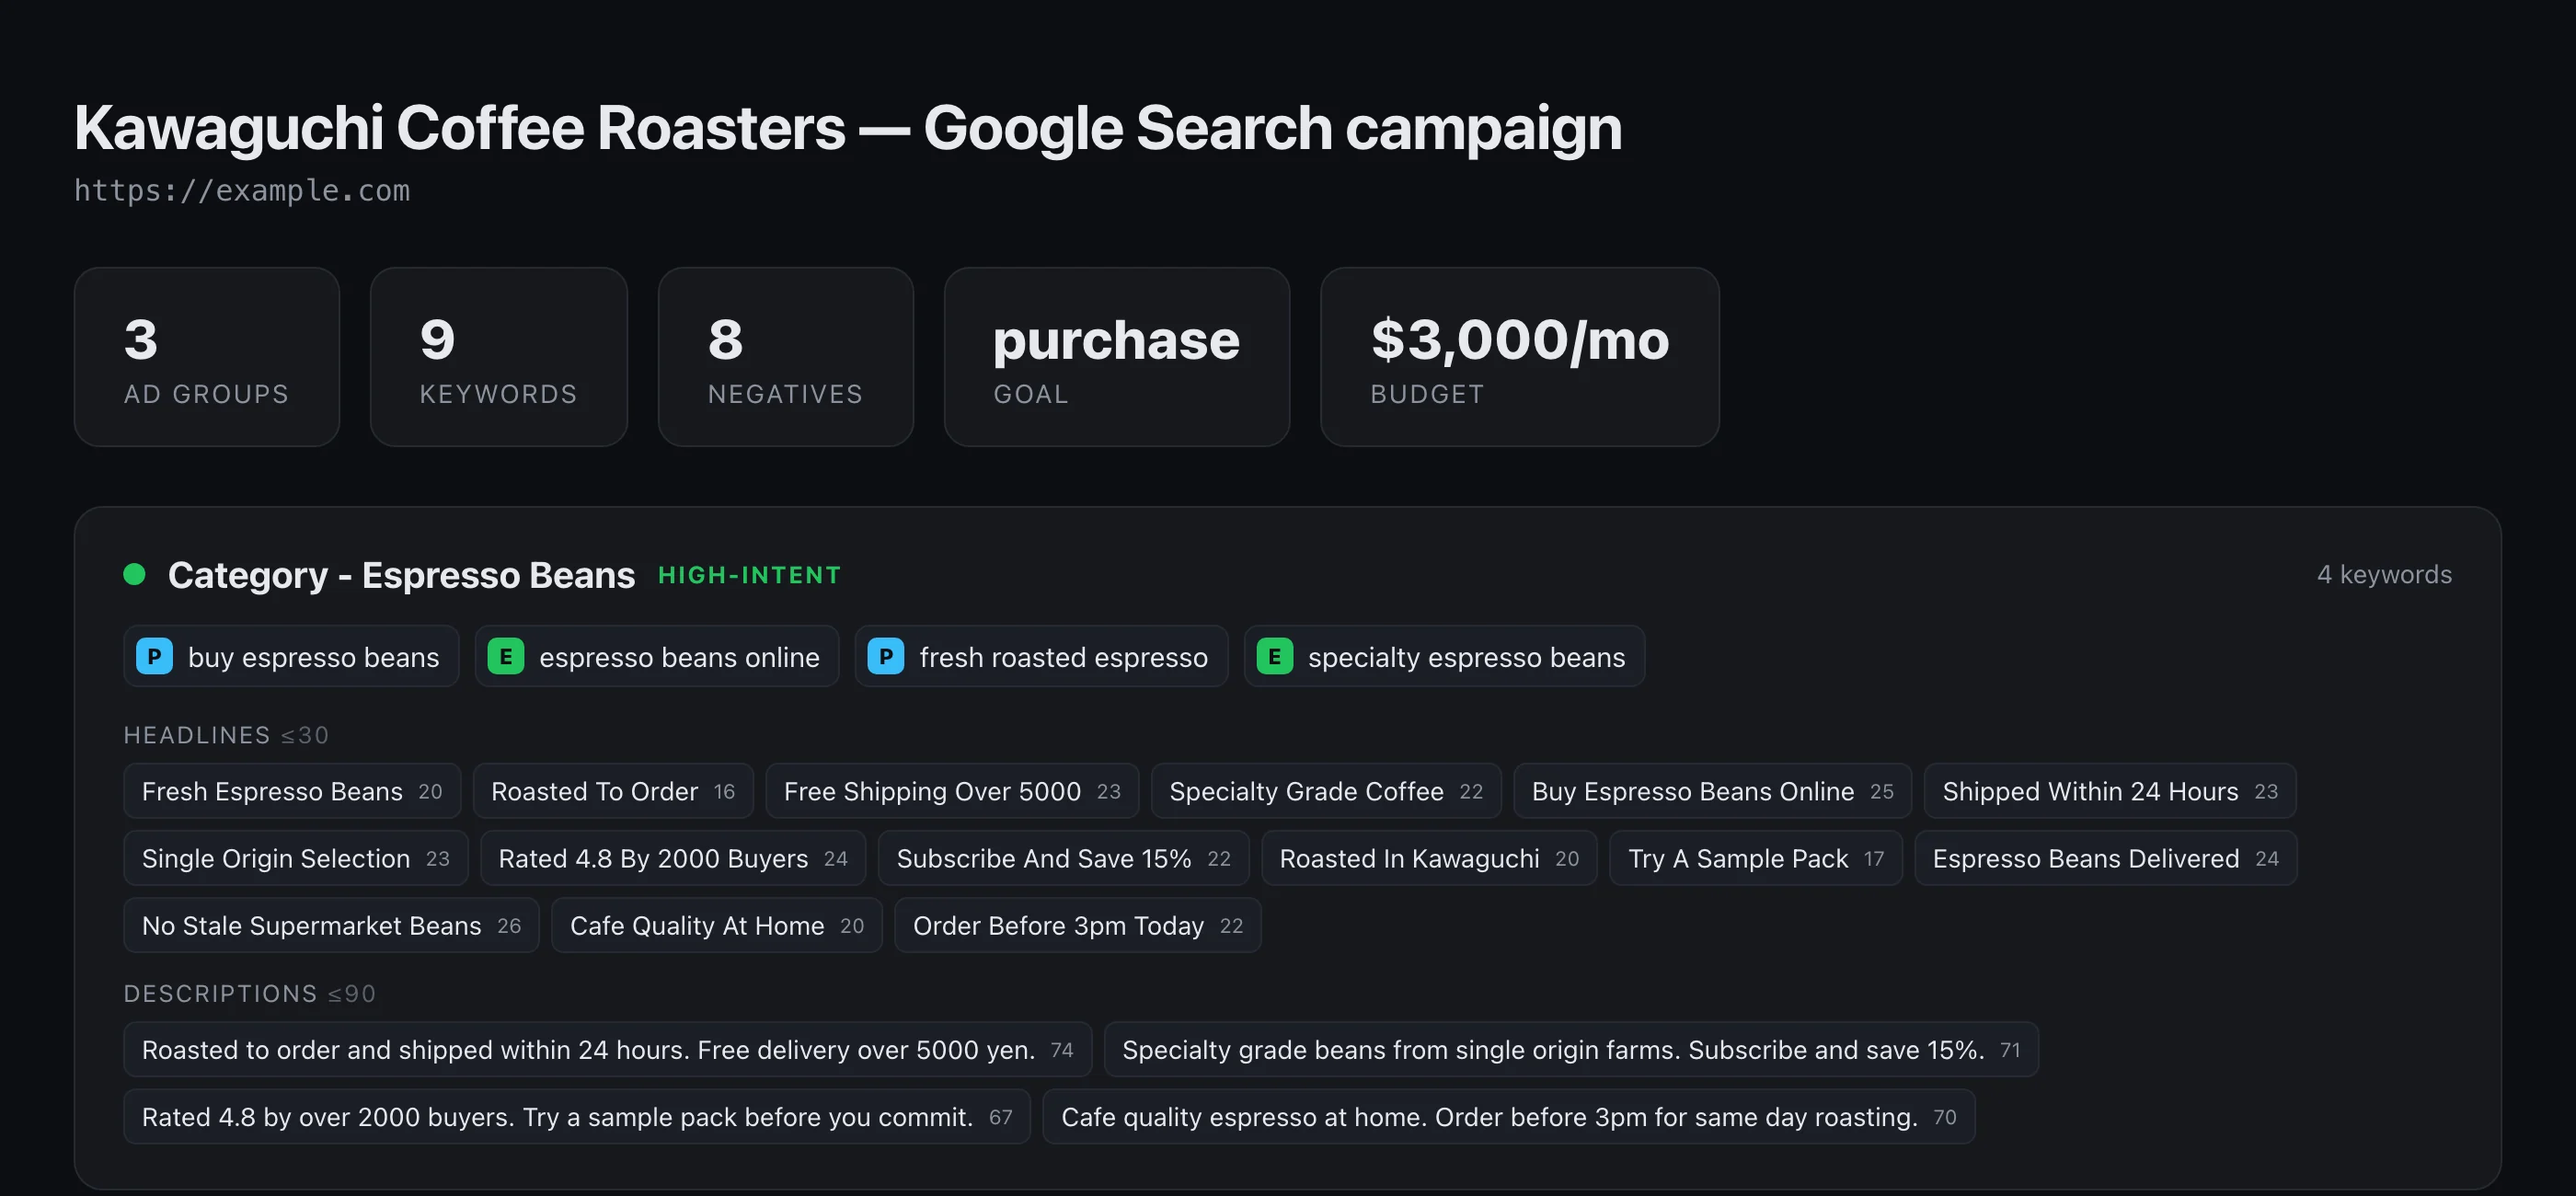Select the 'fresh roasted espresso' keyword chip

1041,657
